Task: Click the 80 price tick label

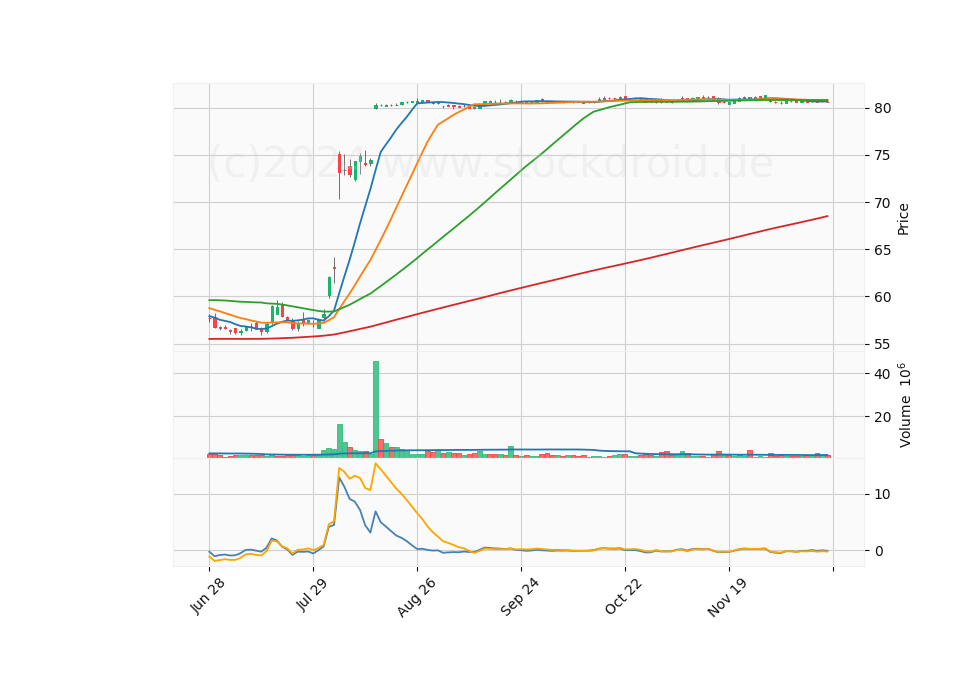Action: (882, 108)
